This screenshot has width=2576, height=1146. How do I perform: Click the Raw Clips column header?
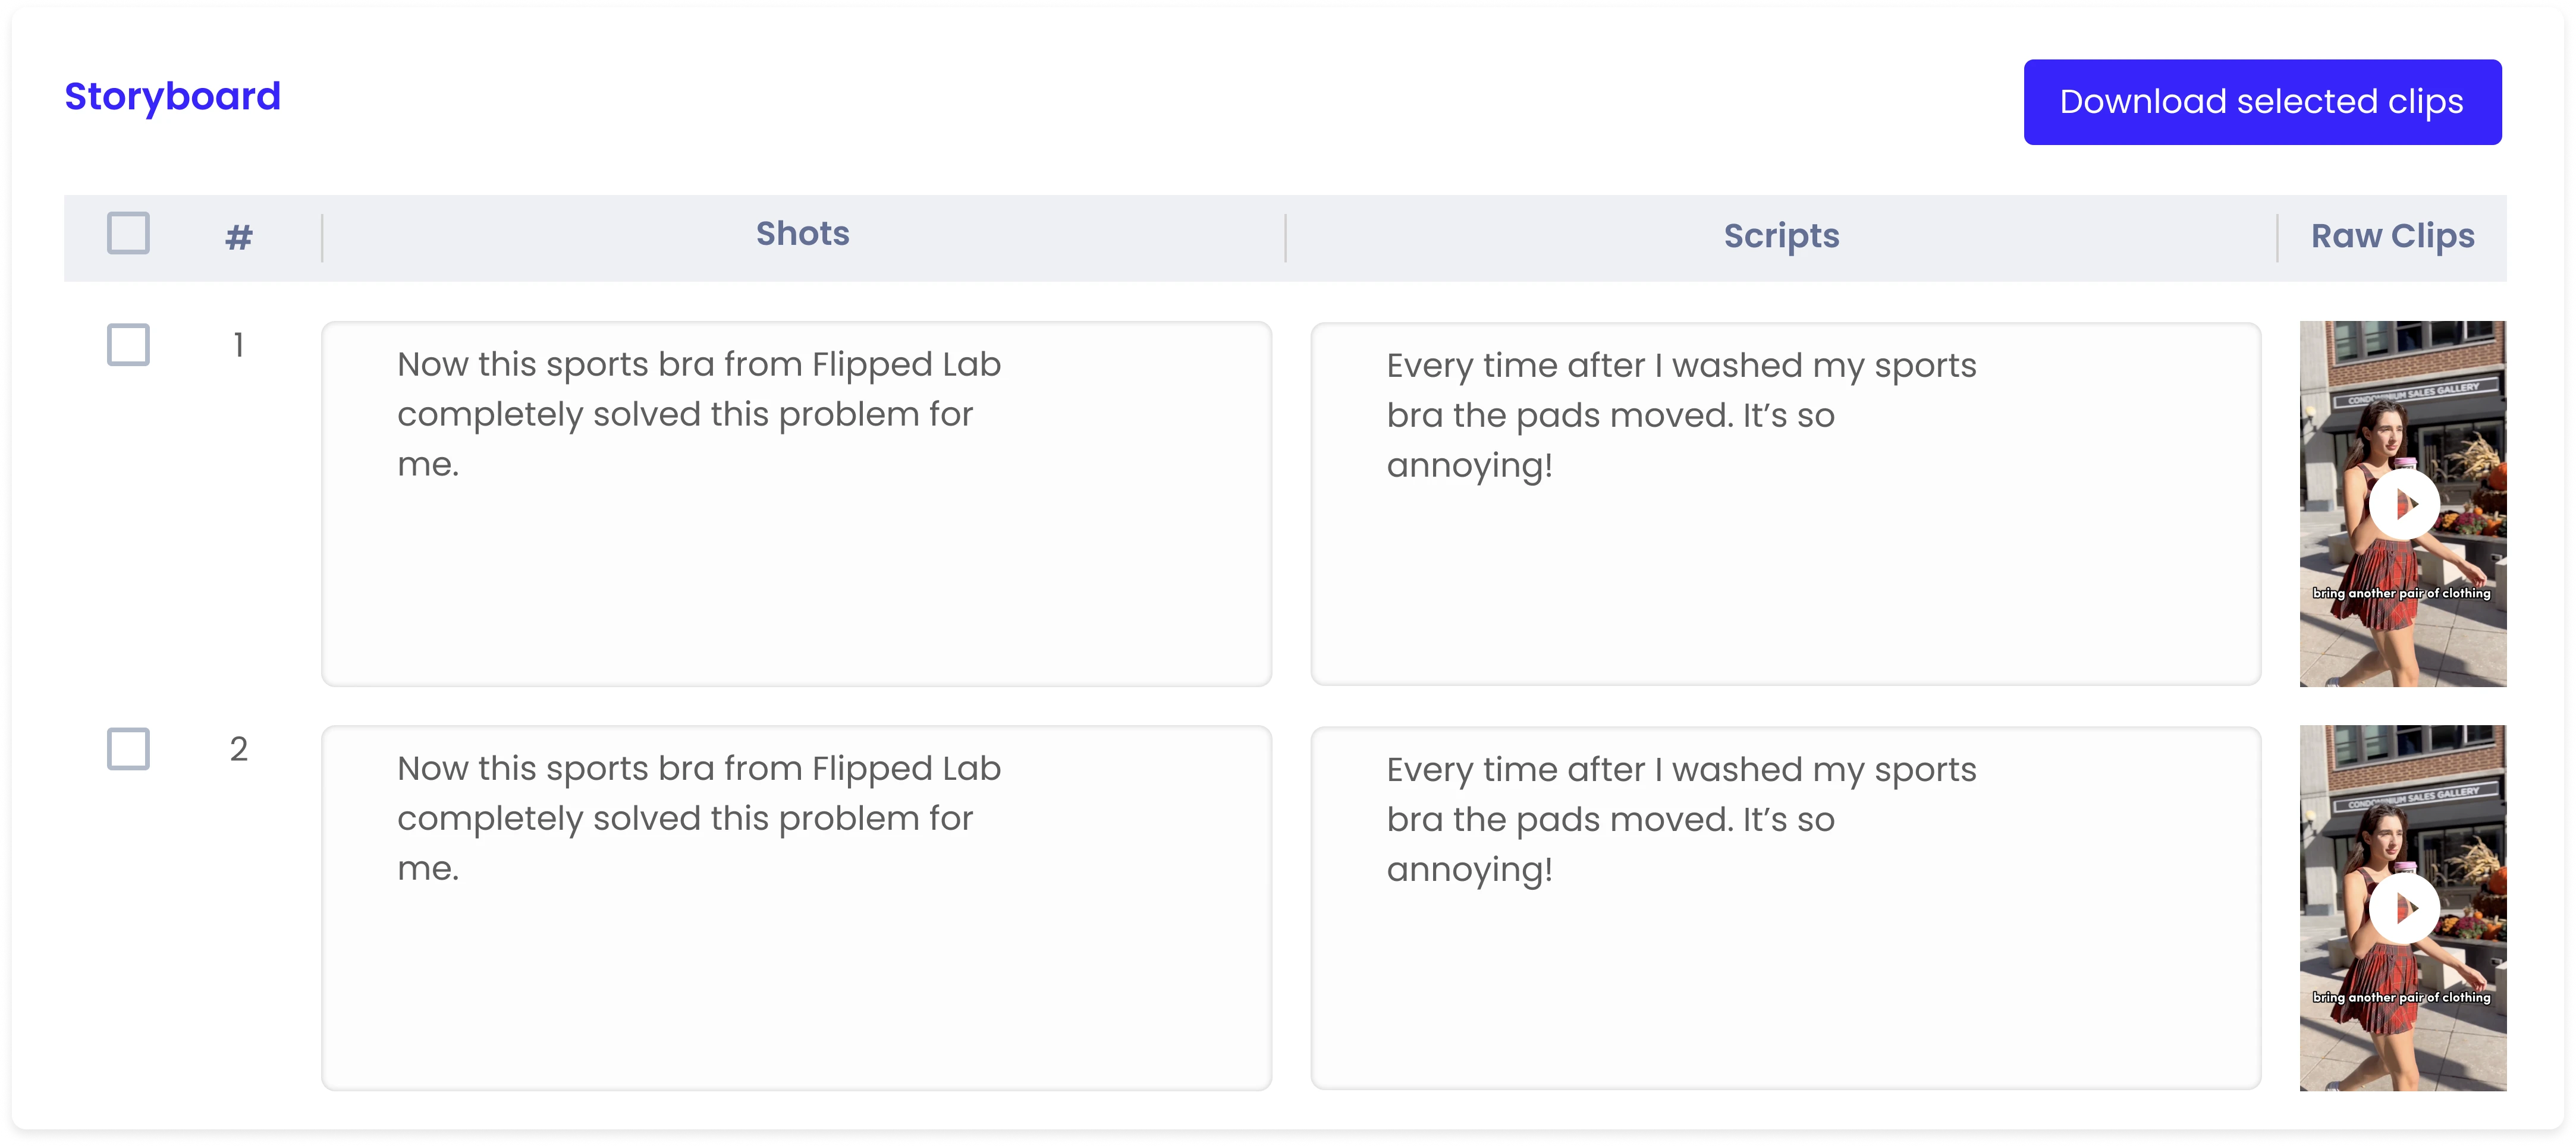(x=2393, y=236)
